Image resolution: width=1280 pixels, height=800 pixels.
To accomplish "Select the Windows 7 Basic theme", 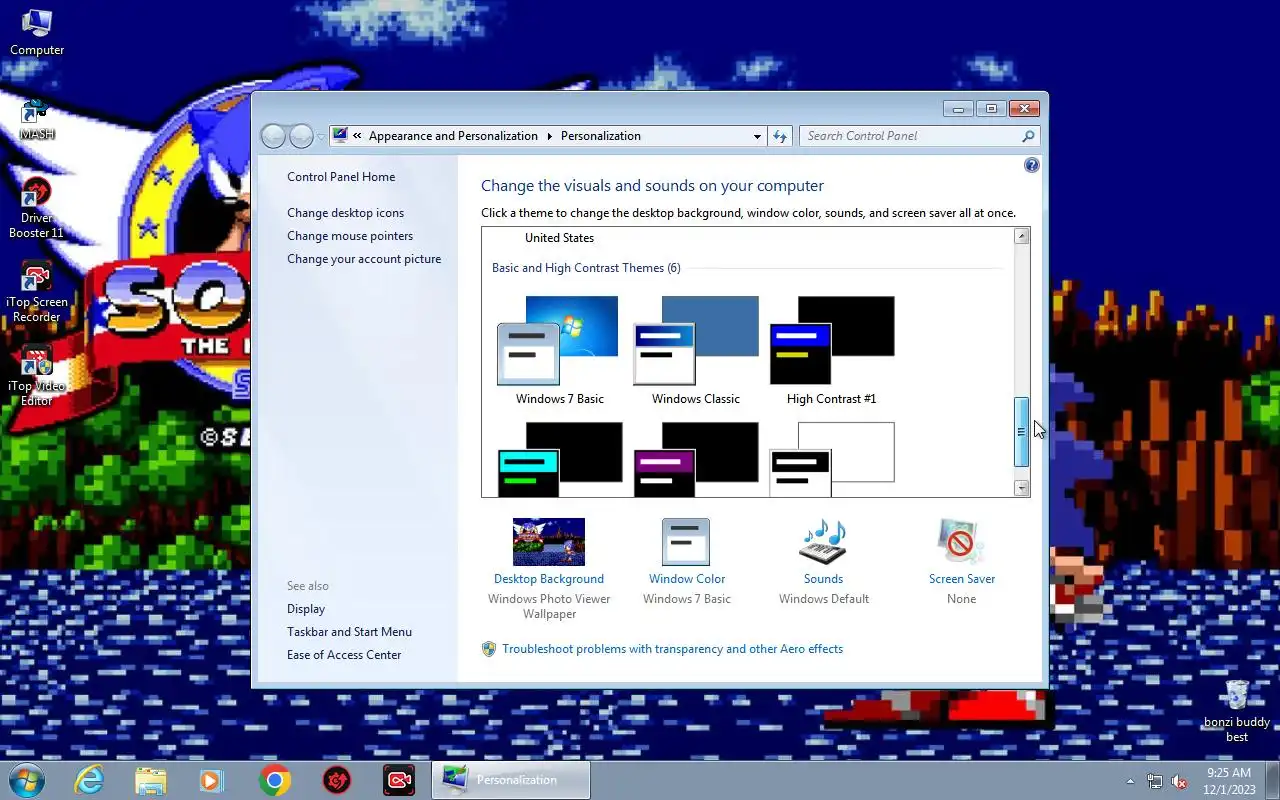I will 559,349.
